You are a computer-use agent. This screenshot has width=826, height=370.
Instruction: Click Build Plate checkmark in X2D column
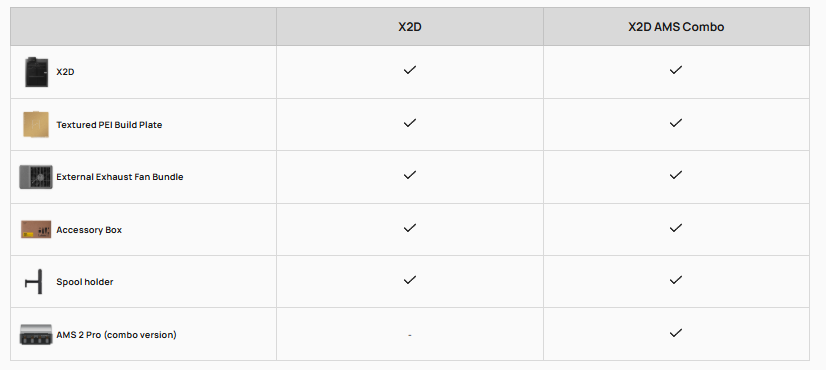point(410,122)
